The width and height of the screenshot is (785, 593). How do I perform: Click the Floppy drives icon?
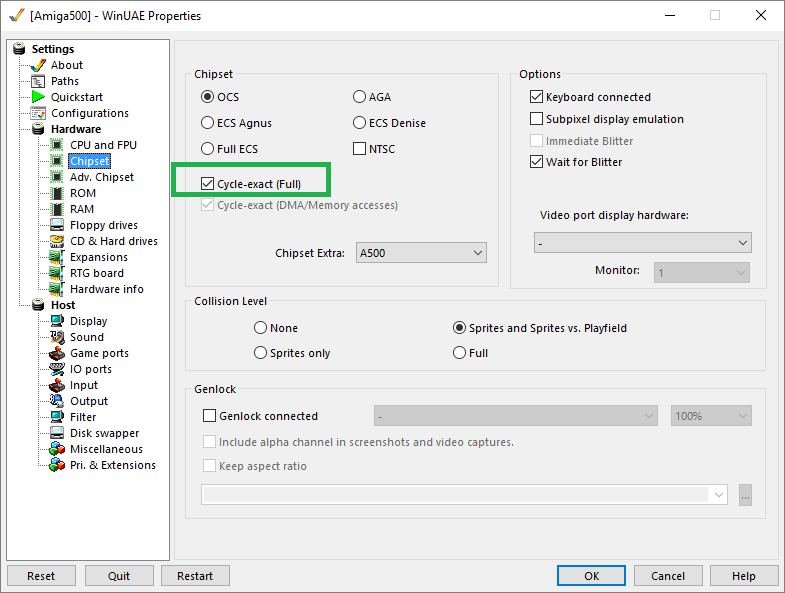[57, 225]
